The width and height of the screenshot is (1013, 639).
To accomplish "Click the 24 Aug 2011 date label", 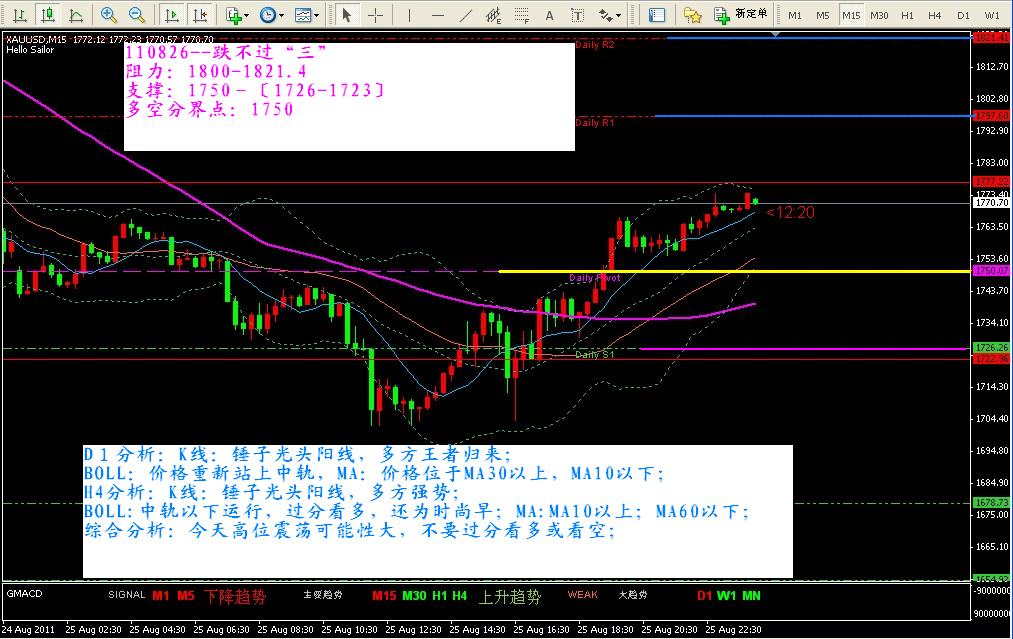I will pyautogui.click(x=28, y=629).
